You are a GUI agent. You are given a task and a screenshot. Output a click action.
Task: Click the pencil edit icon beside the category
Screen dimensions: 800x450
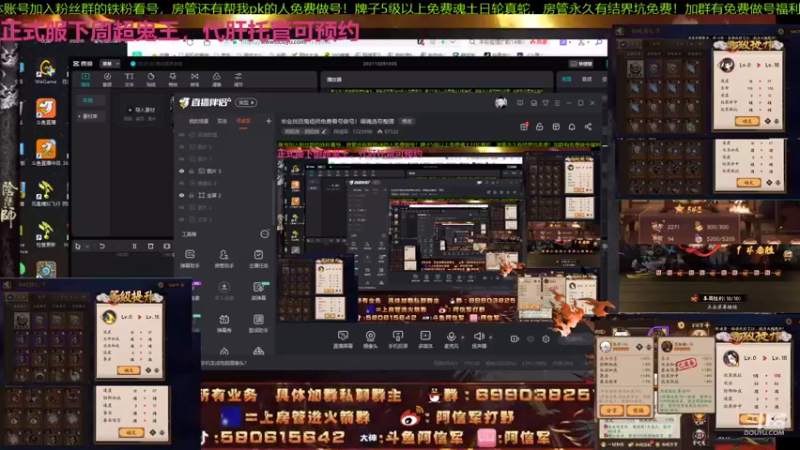point(324,132)
